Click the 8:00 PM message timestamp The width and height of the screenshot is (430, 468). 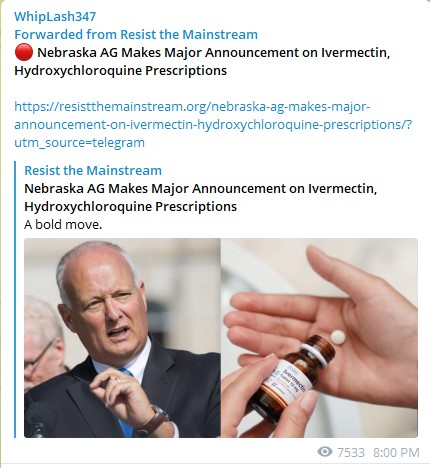[396, 452]
